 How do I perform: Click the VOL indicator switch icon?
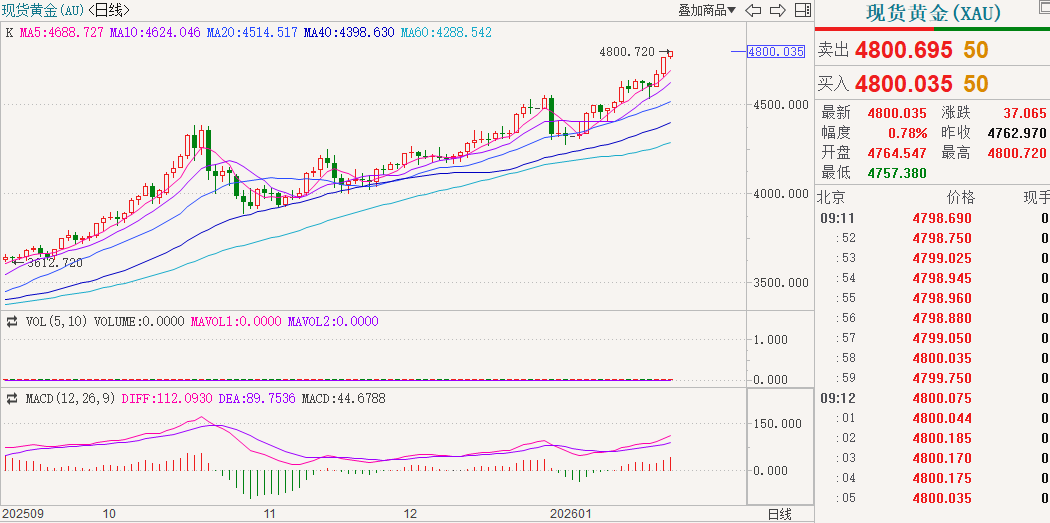click(11, 322)
